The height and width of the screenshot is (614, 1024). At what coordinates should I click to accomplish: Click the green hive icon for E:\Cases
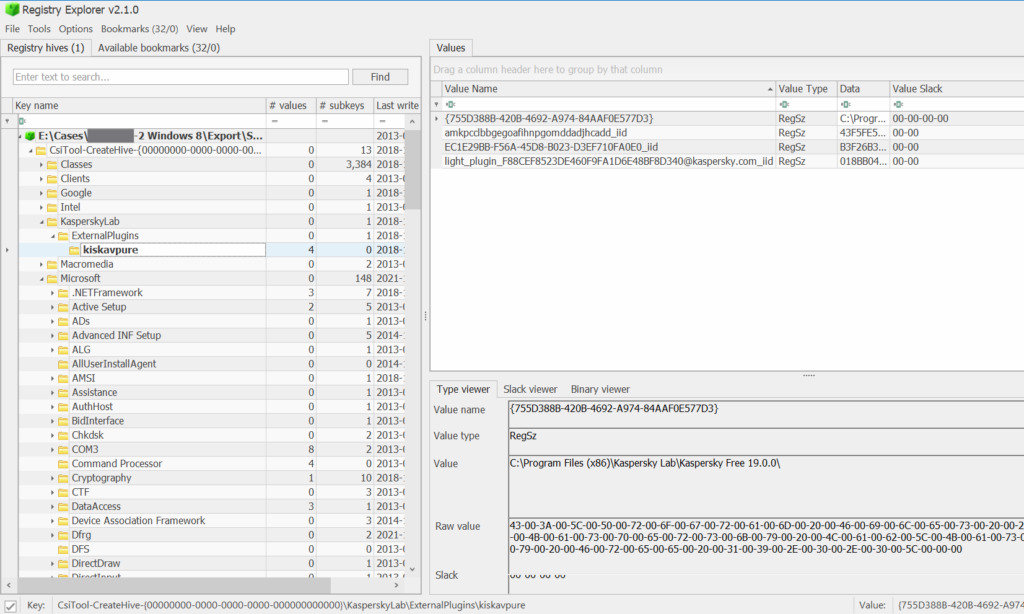(x=30, y=136)
